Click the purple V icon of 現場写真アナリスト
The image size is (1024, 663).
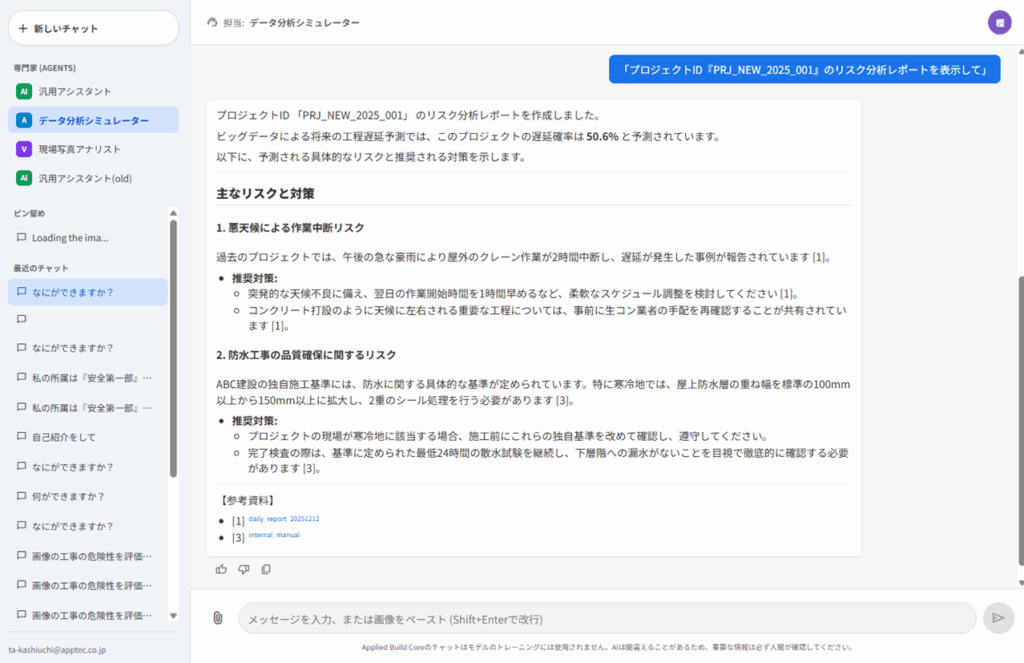tap(24, 149)
